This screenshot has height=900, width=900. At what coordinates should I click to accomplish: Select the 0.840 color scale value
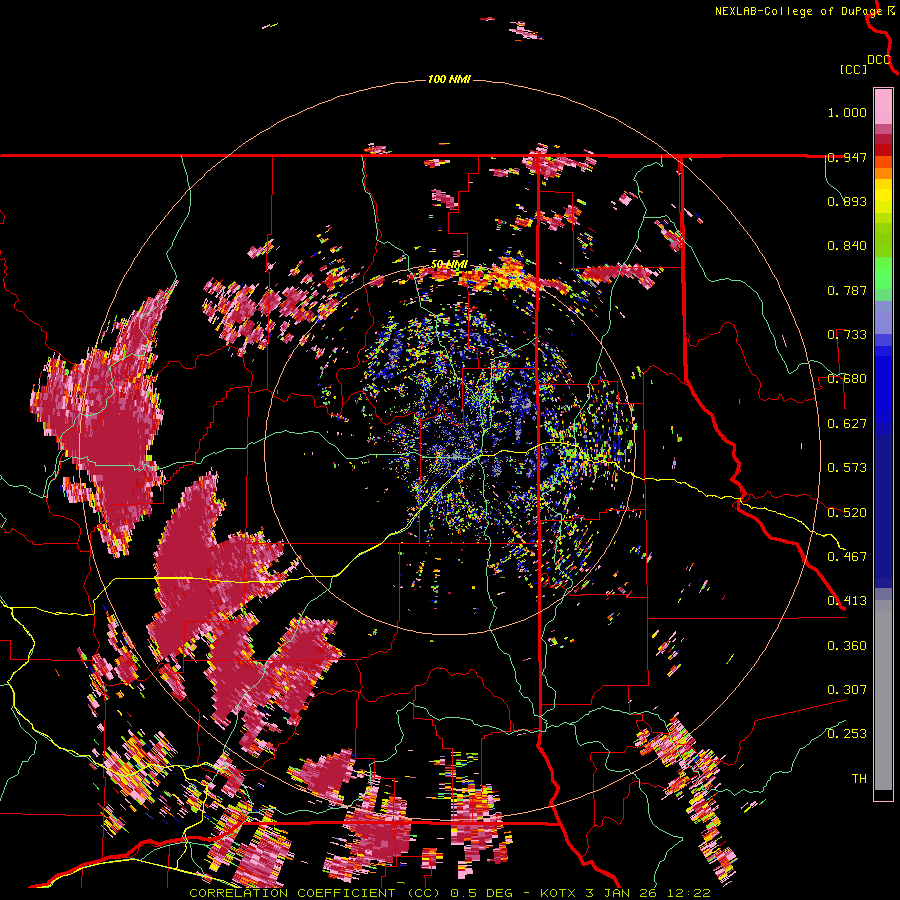847,246
